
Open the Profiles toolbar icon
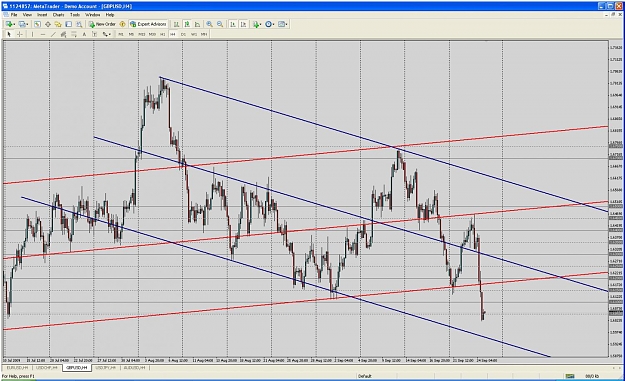(22, 24)
